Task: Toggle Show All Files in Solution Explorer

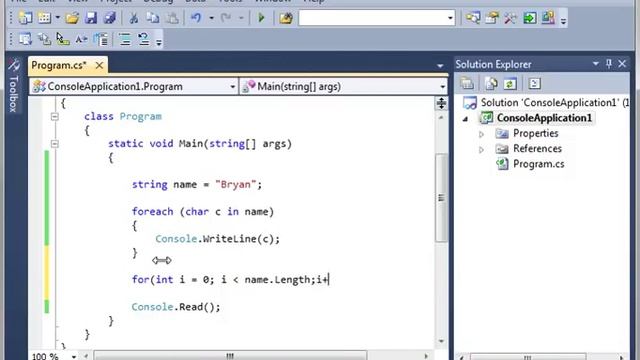Action: coord(491,84)
